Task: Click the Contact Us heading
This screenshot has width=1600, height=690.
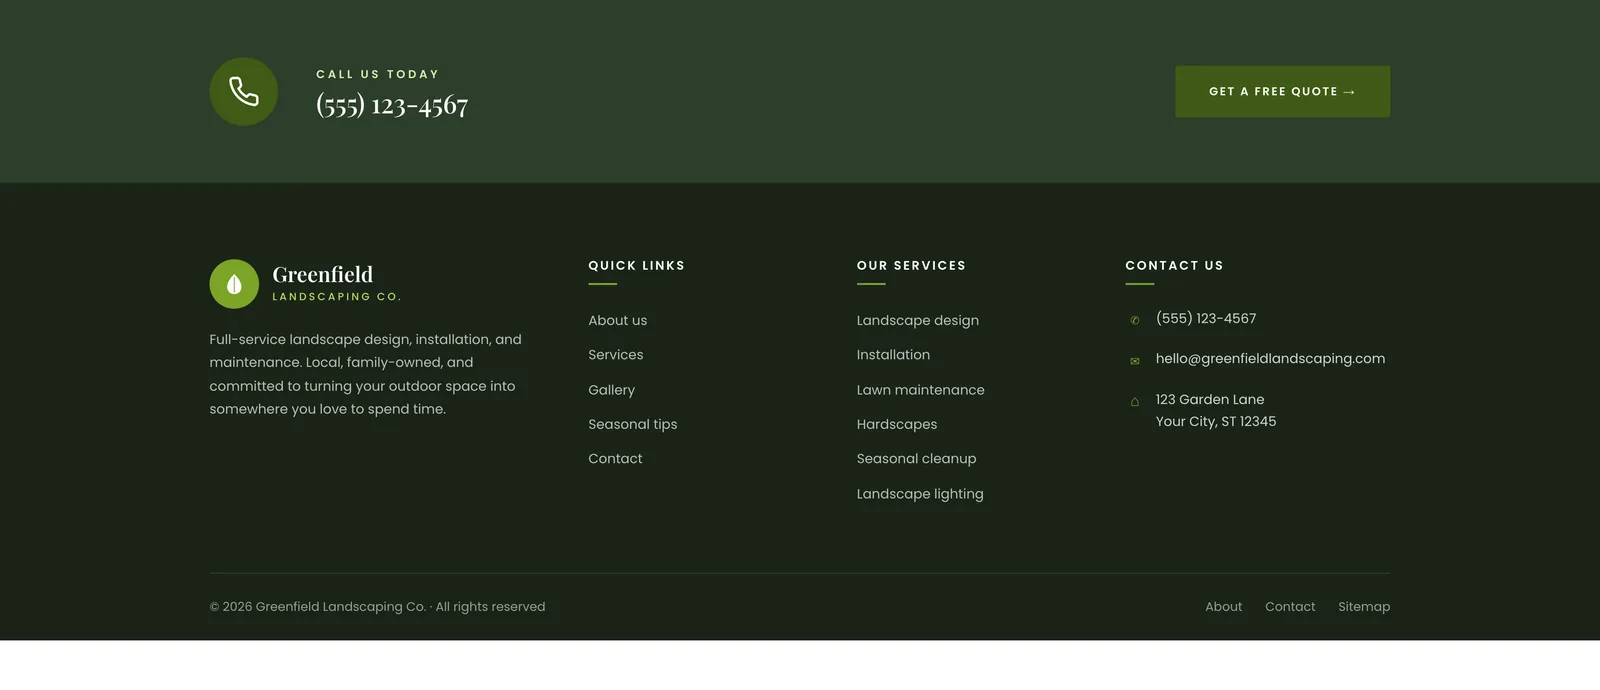Action: [1175, 266]
